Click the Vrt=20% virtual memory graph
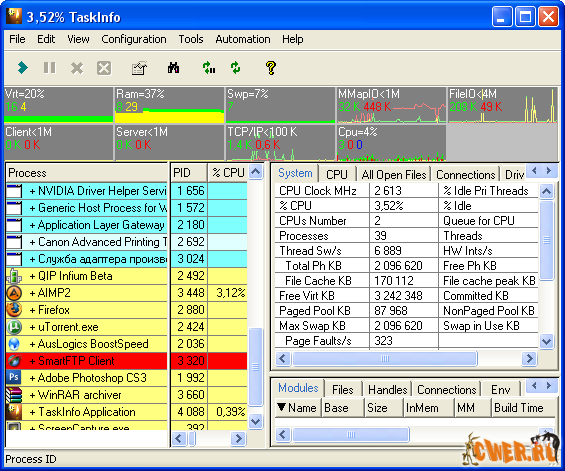Viewport: 565px width, 471px height. click(58, 105)
